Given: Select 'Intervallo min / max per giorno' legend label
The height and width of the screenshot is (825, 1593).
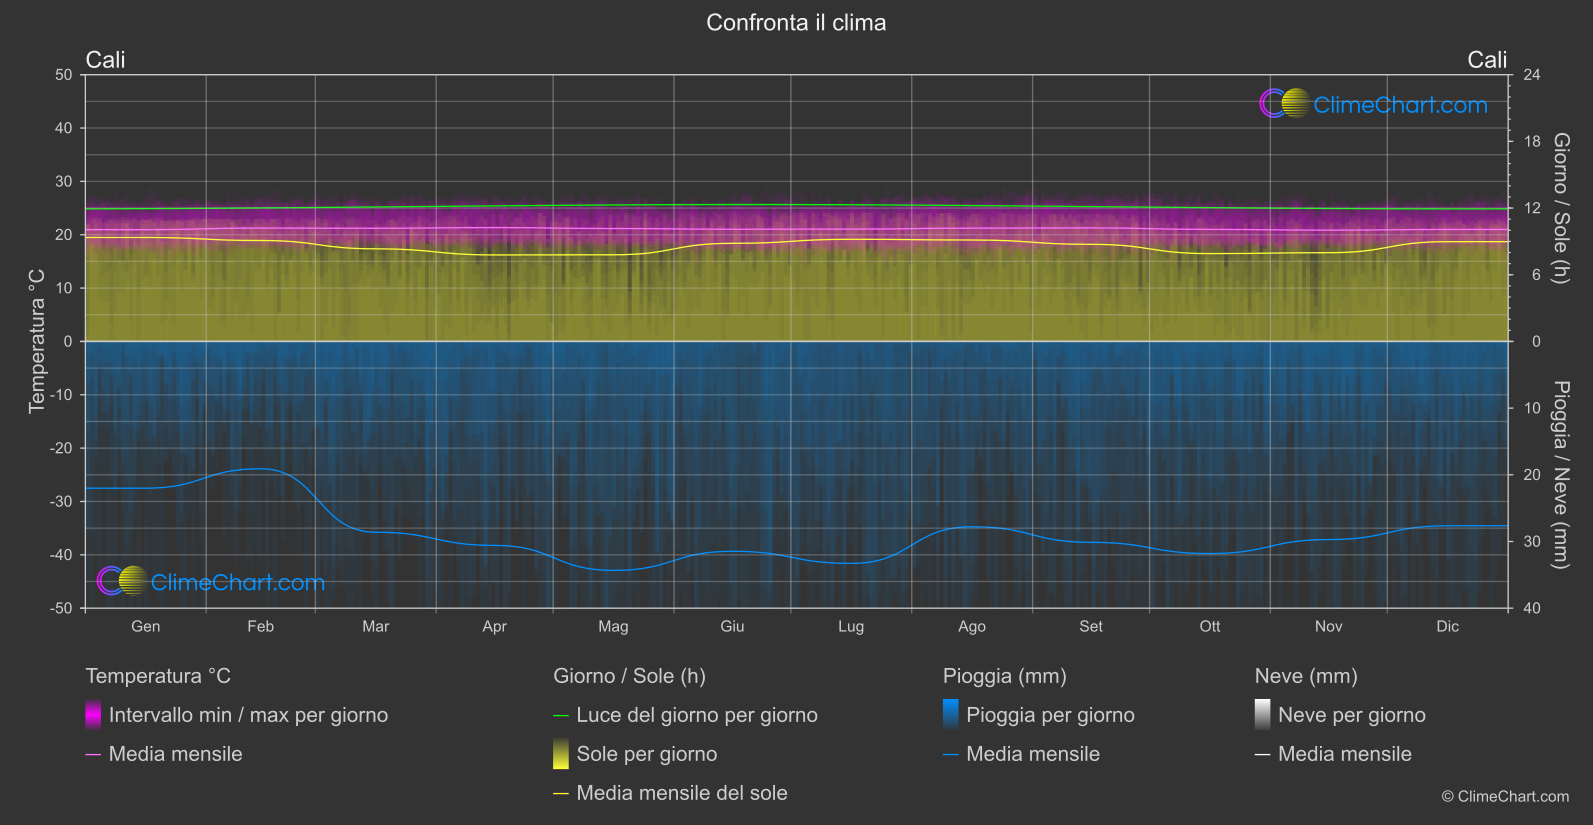Looking at the screenshot, I should (248, 715).
